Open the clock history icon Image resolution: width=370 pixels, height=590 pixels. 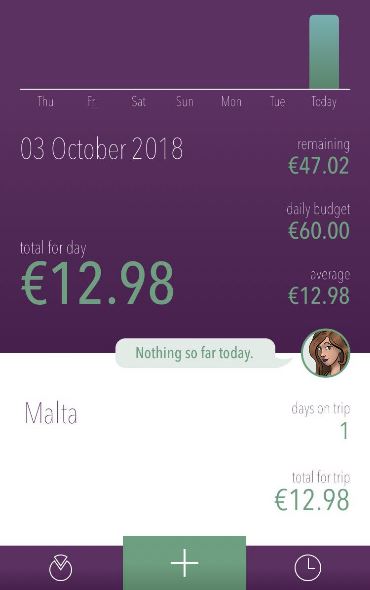tap(308, 567)
